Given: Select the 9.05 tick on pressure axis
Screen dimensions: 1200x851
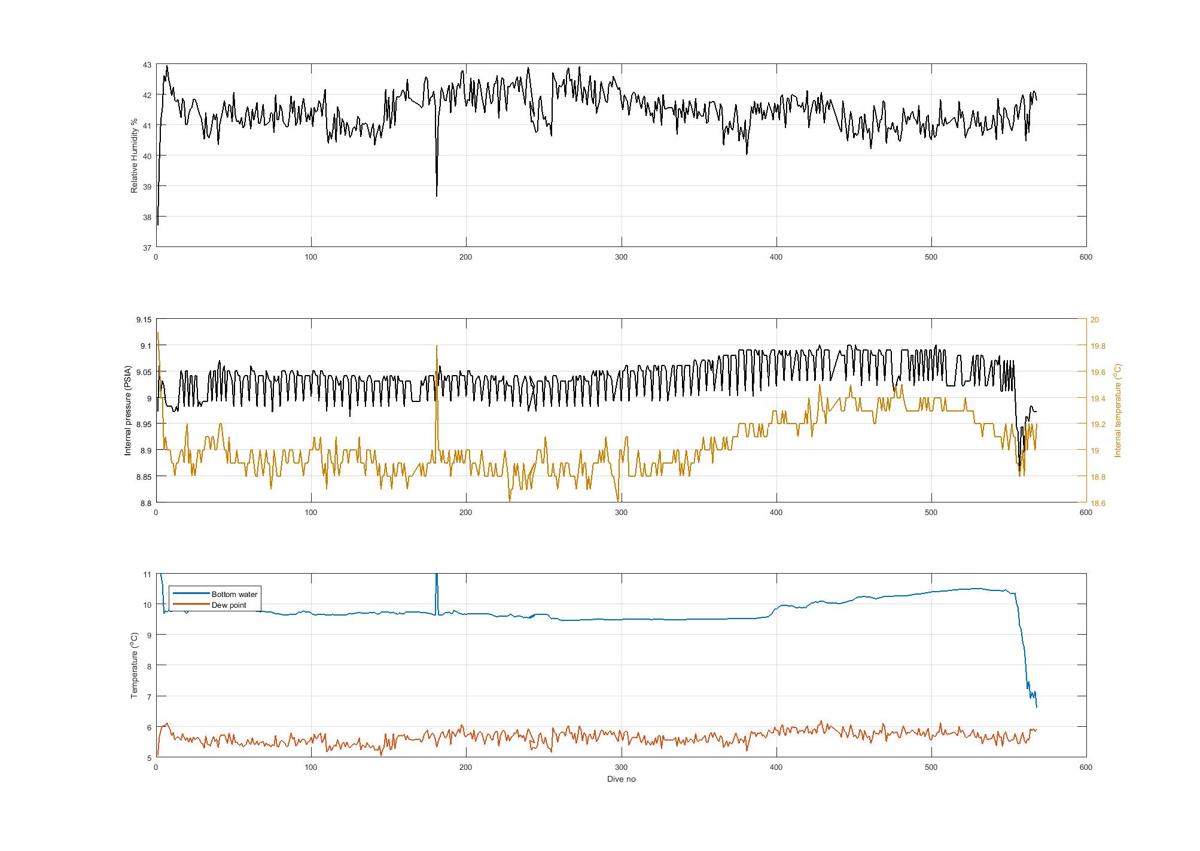Looking at the screenshot, I should tap(143, 372).
